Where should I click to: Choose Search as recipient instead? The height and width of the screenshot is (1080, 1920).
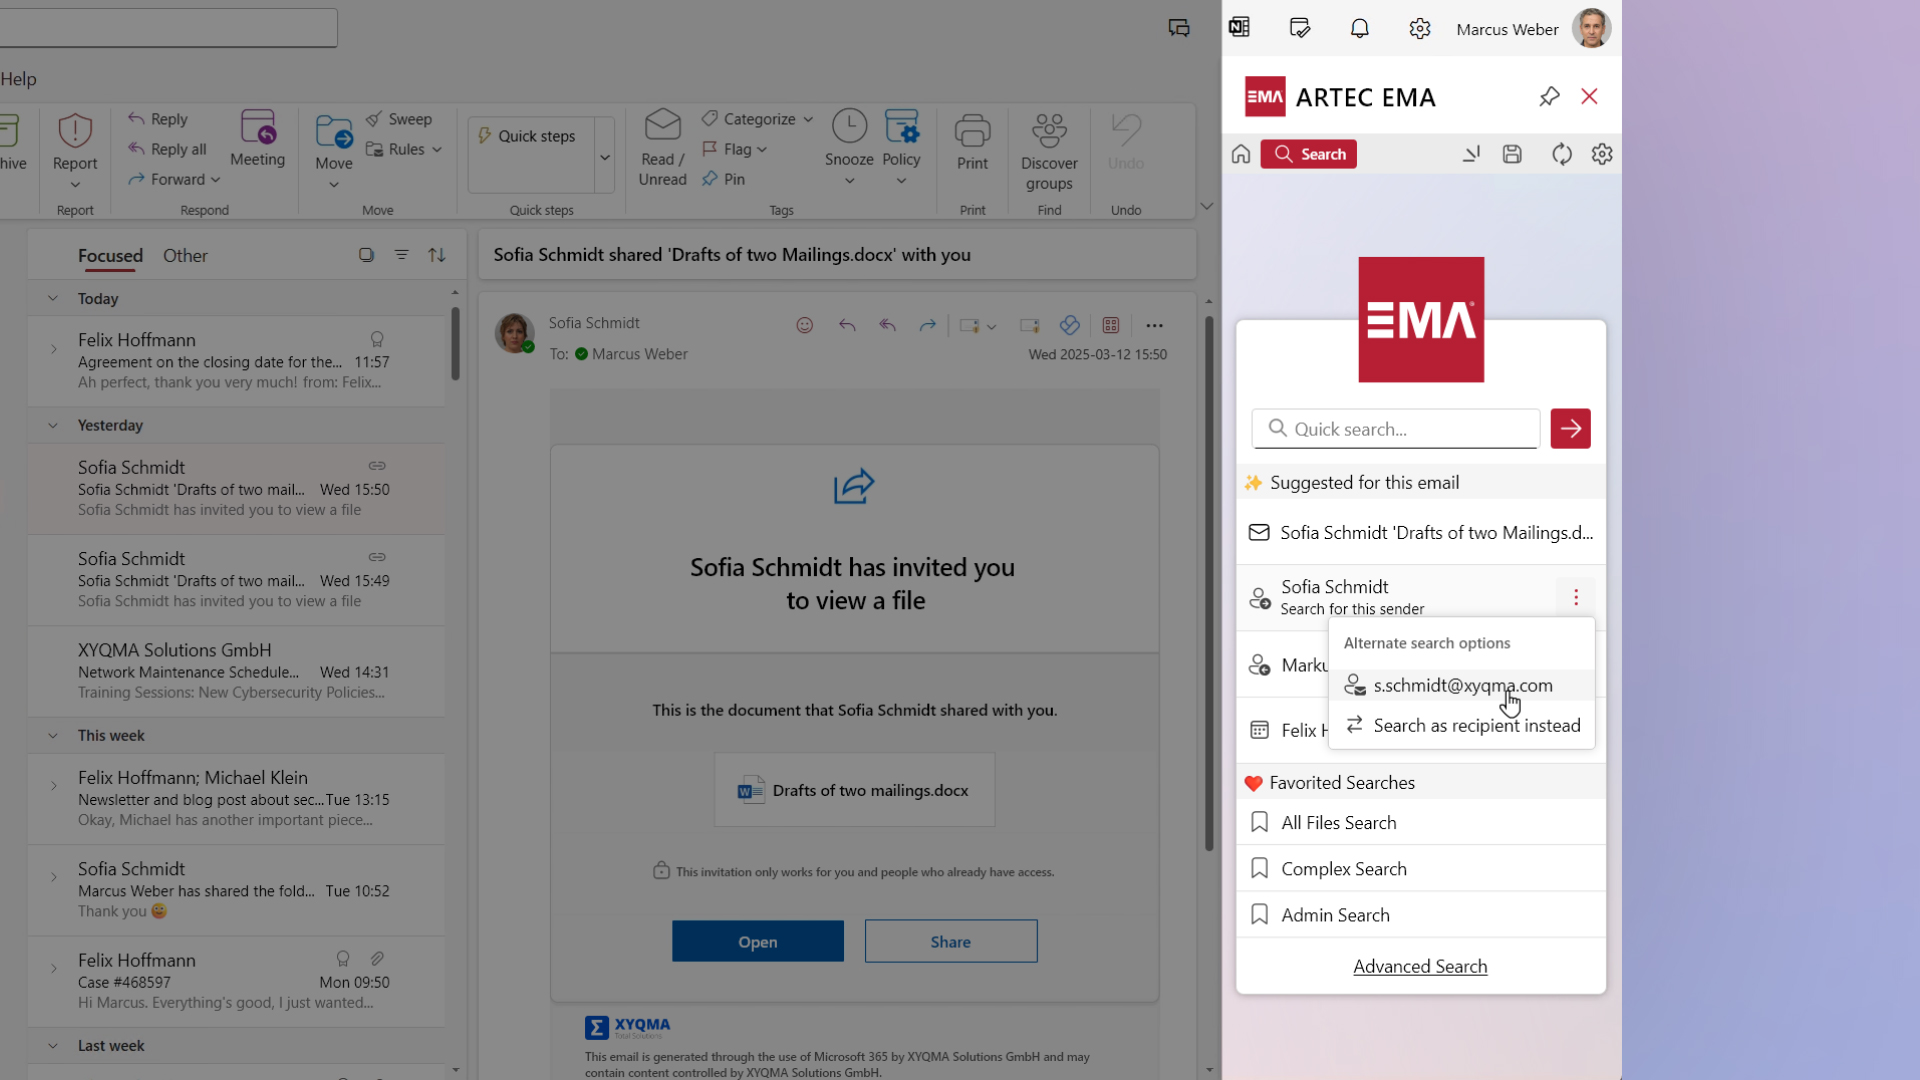click(1476, 726)
